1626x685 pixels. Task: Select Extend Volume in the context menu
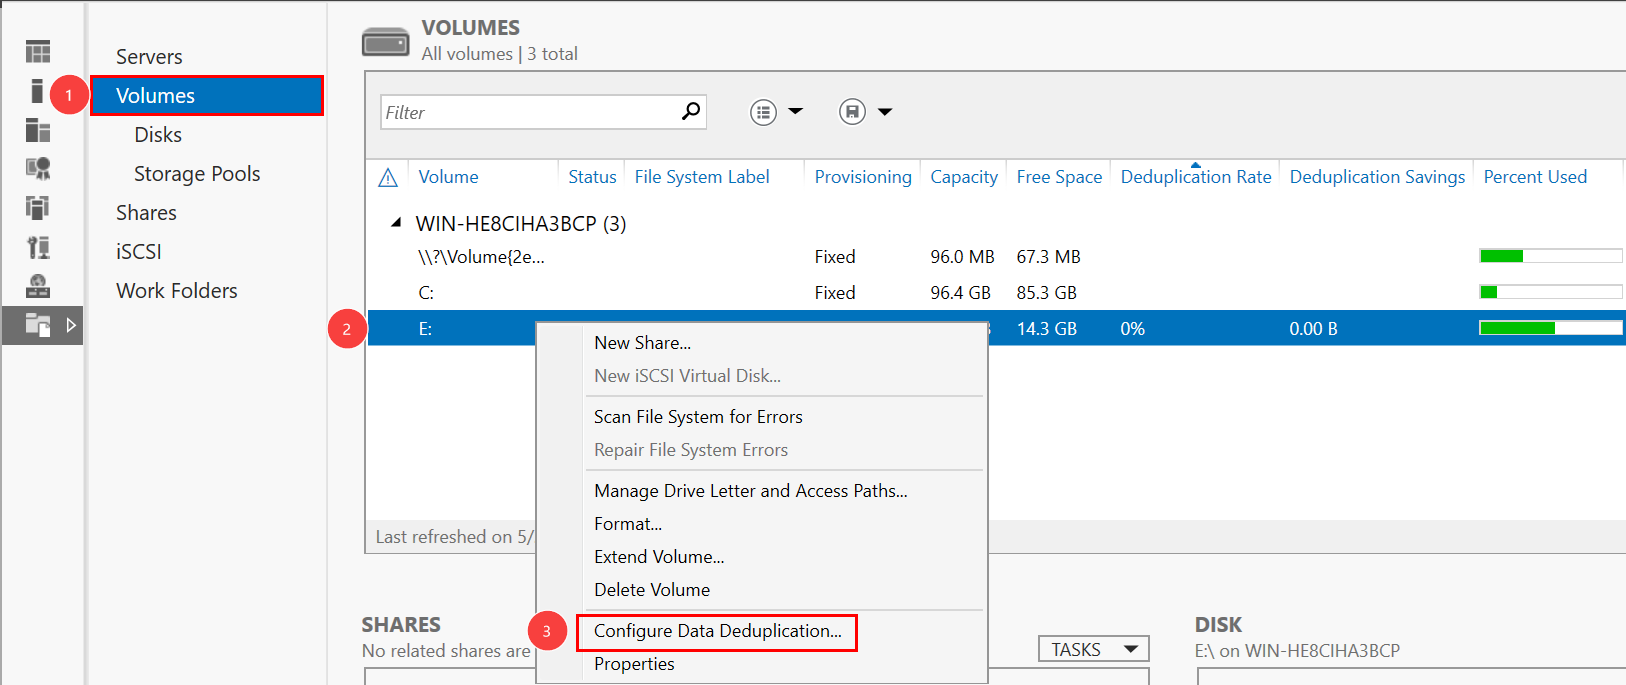click(658, 557)
